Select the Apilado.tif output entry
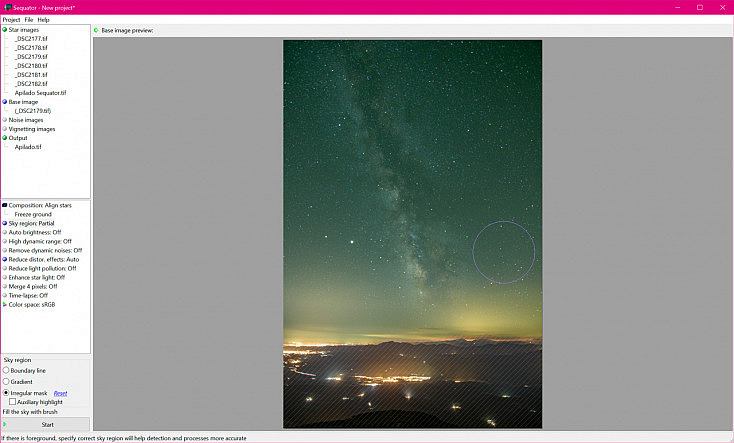Screen dimensions: 734x443 (x=28, y=147)
